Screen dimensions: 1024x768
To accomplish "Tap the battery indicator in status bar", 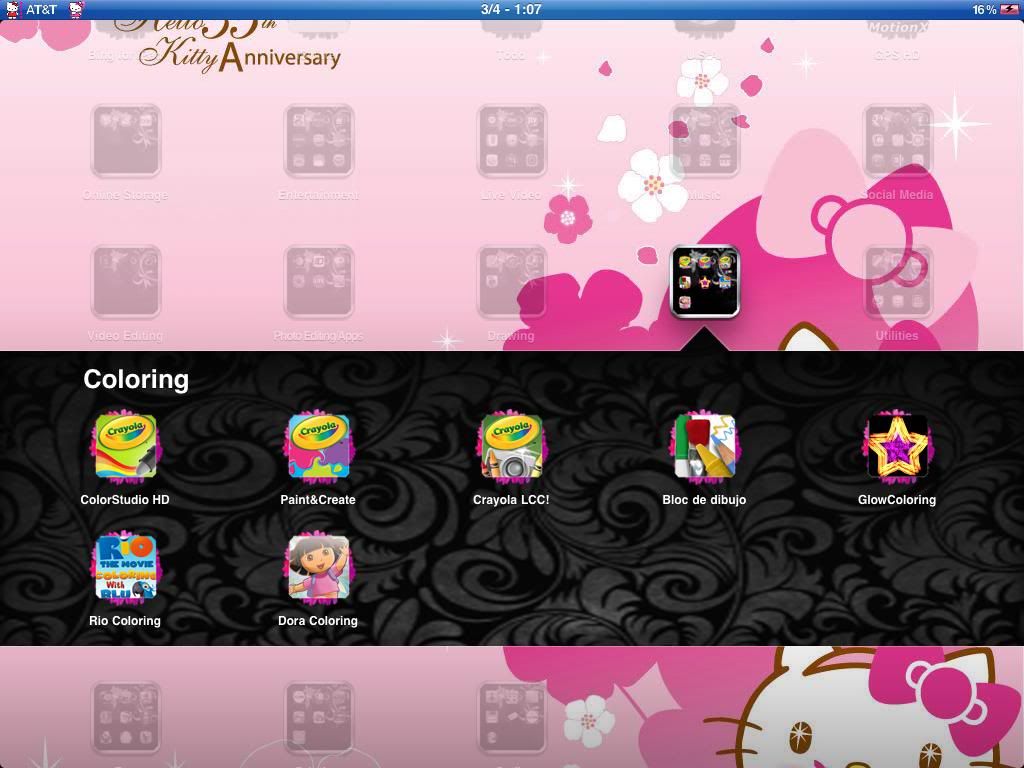I will pos(1009,9).
